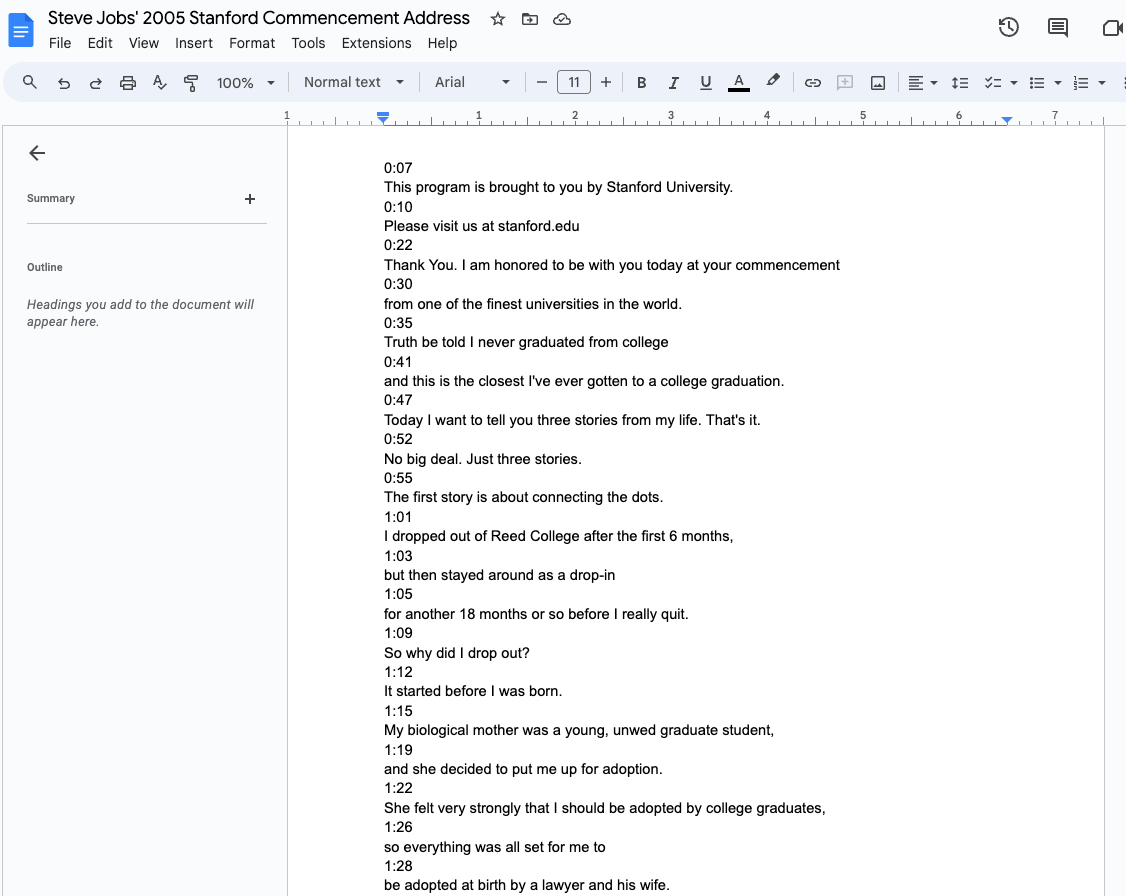The image size is (1126, 896).
Task: Insert a link
Action: [x=813, y=83]
